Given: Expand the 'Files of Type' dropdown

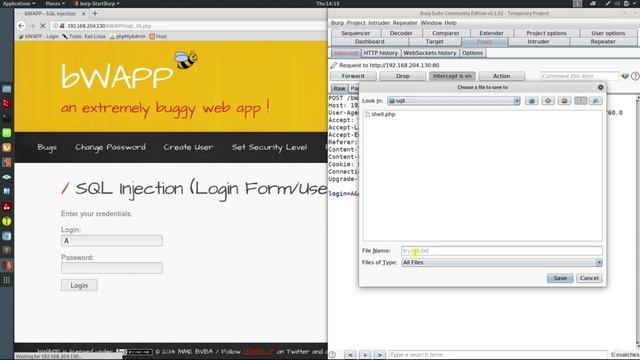Looking at the screenshot, I should click(599, 262).
